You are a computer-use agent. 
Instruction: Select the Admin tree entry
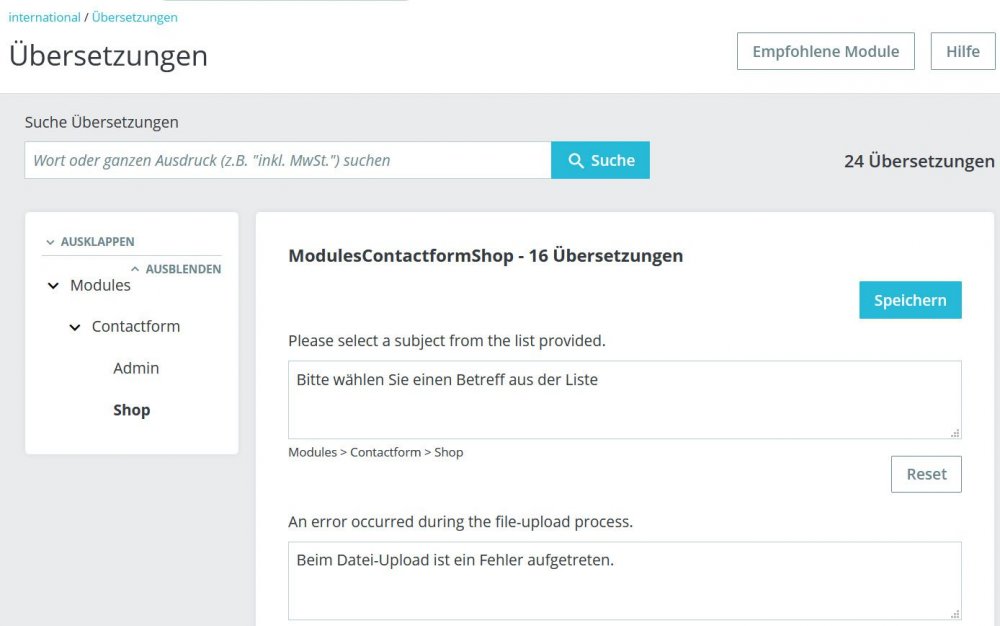[x=136, y=368]
